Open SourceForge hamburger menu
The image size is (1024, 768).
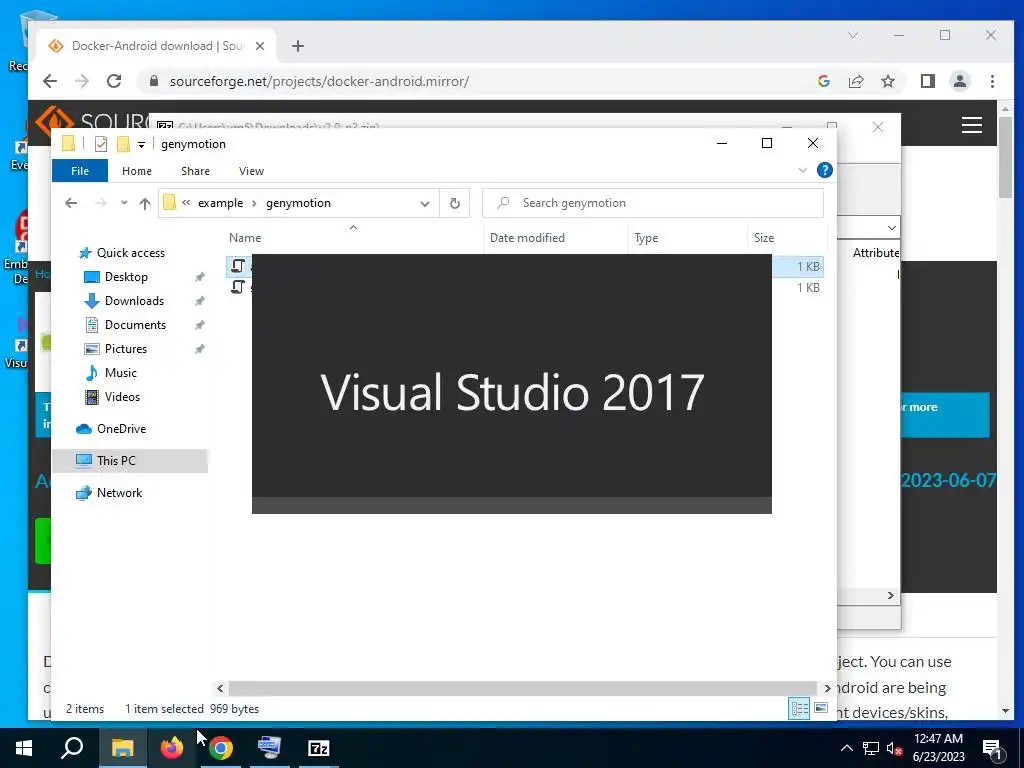[972, 125]
